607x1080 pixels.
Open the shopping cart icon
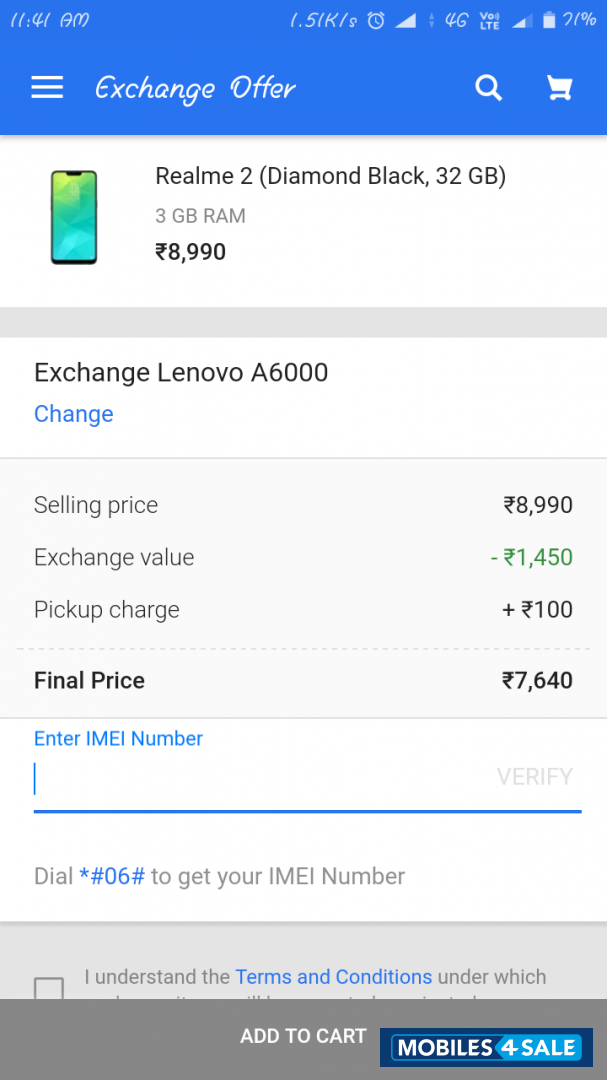tap(559, 88)
